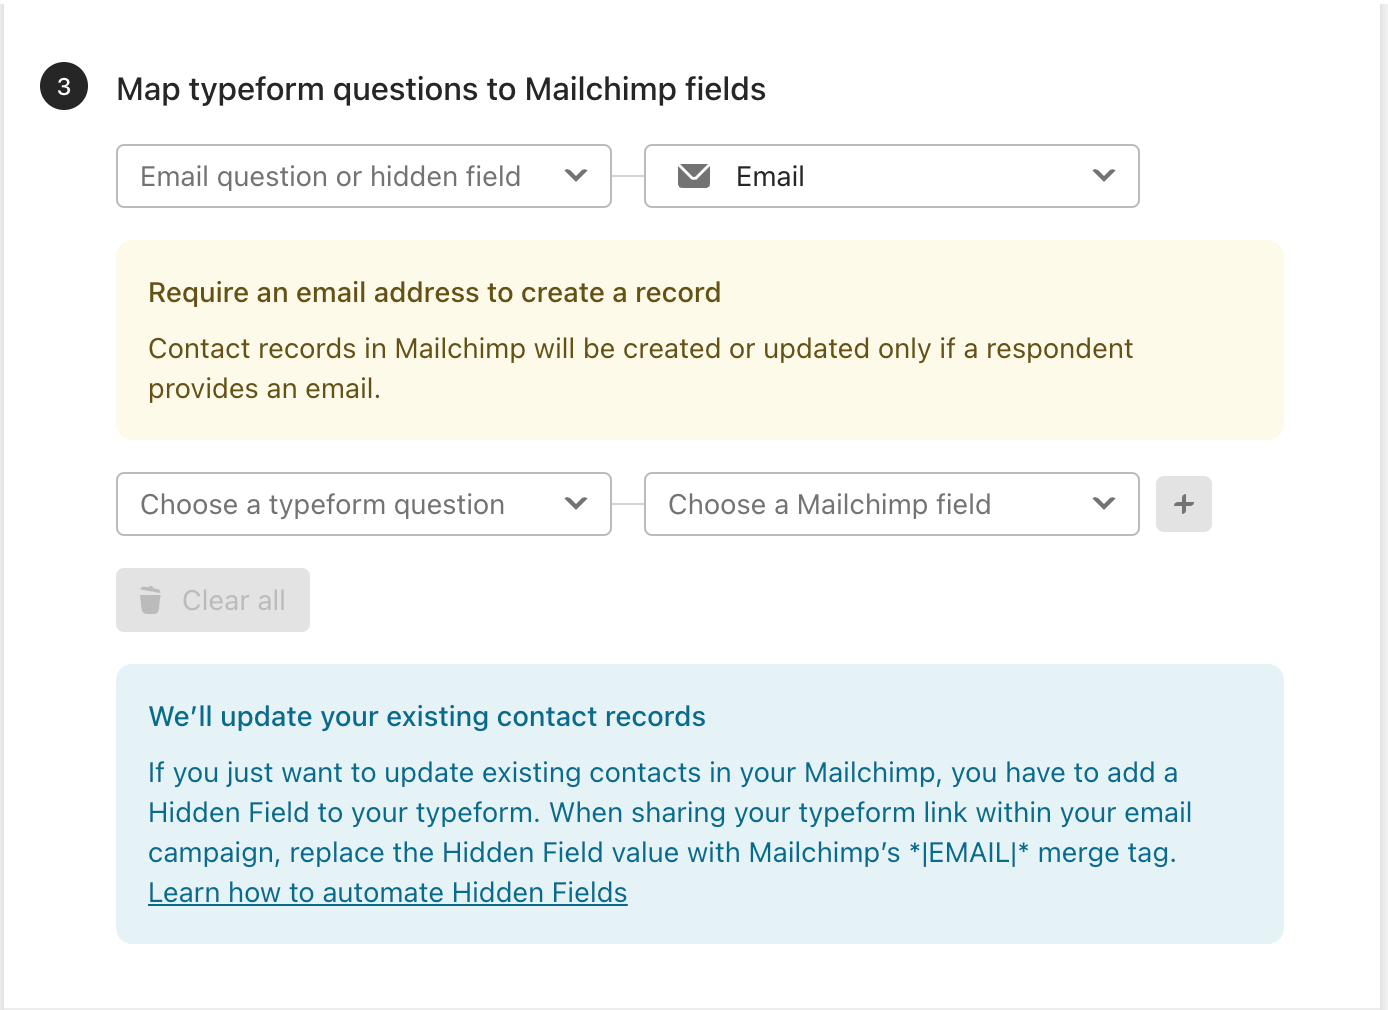Click the envelope icon in Email field
The image size is (1388, 1010).
click(x=694, y=176)
